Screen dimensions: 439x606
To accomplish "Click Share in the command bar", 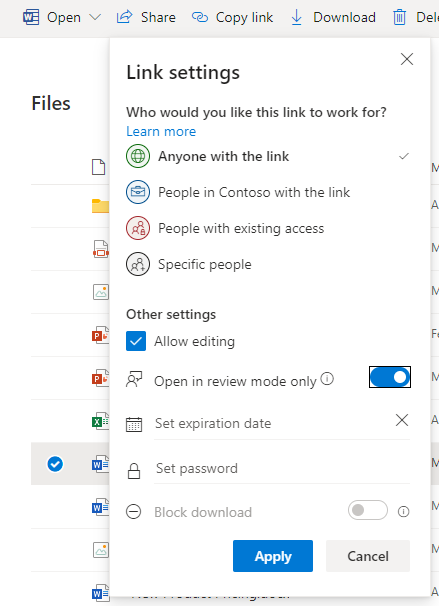I will [146, 17].
